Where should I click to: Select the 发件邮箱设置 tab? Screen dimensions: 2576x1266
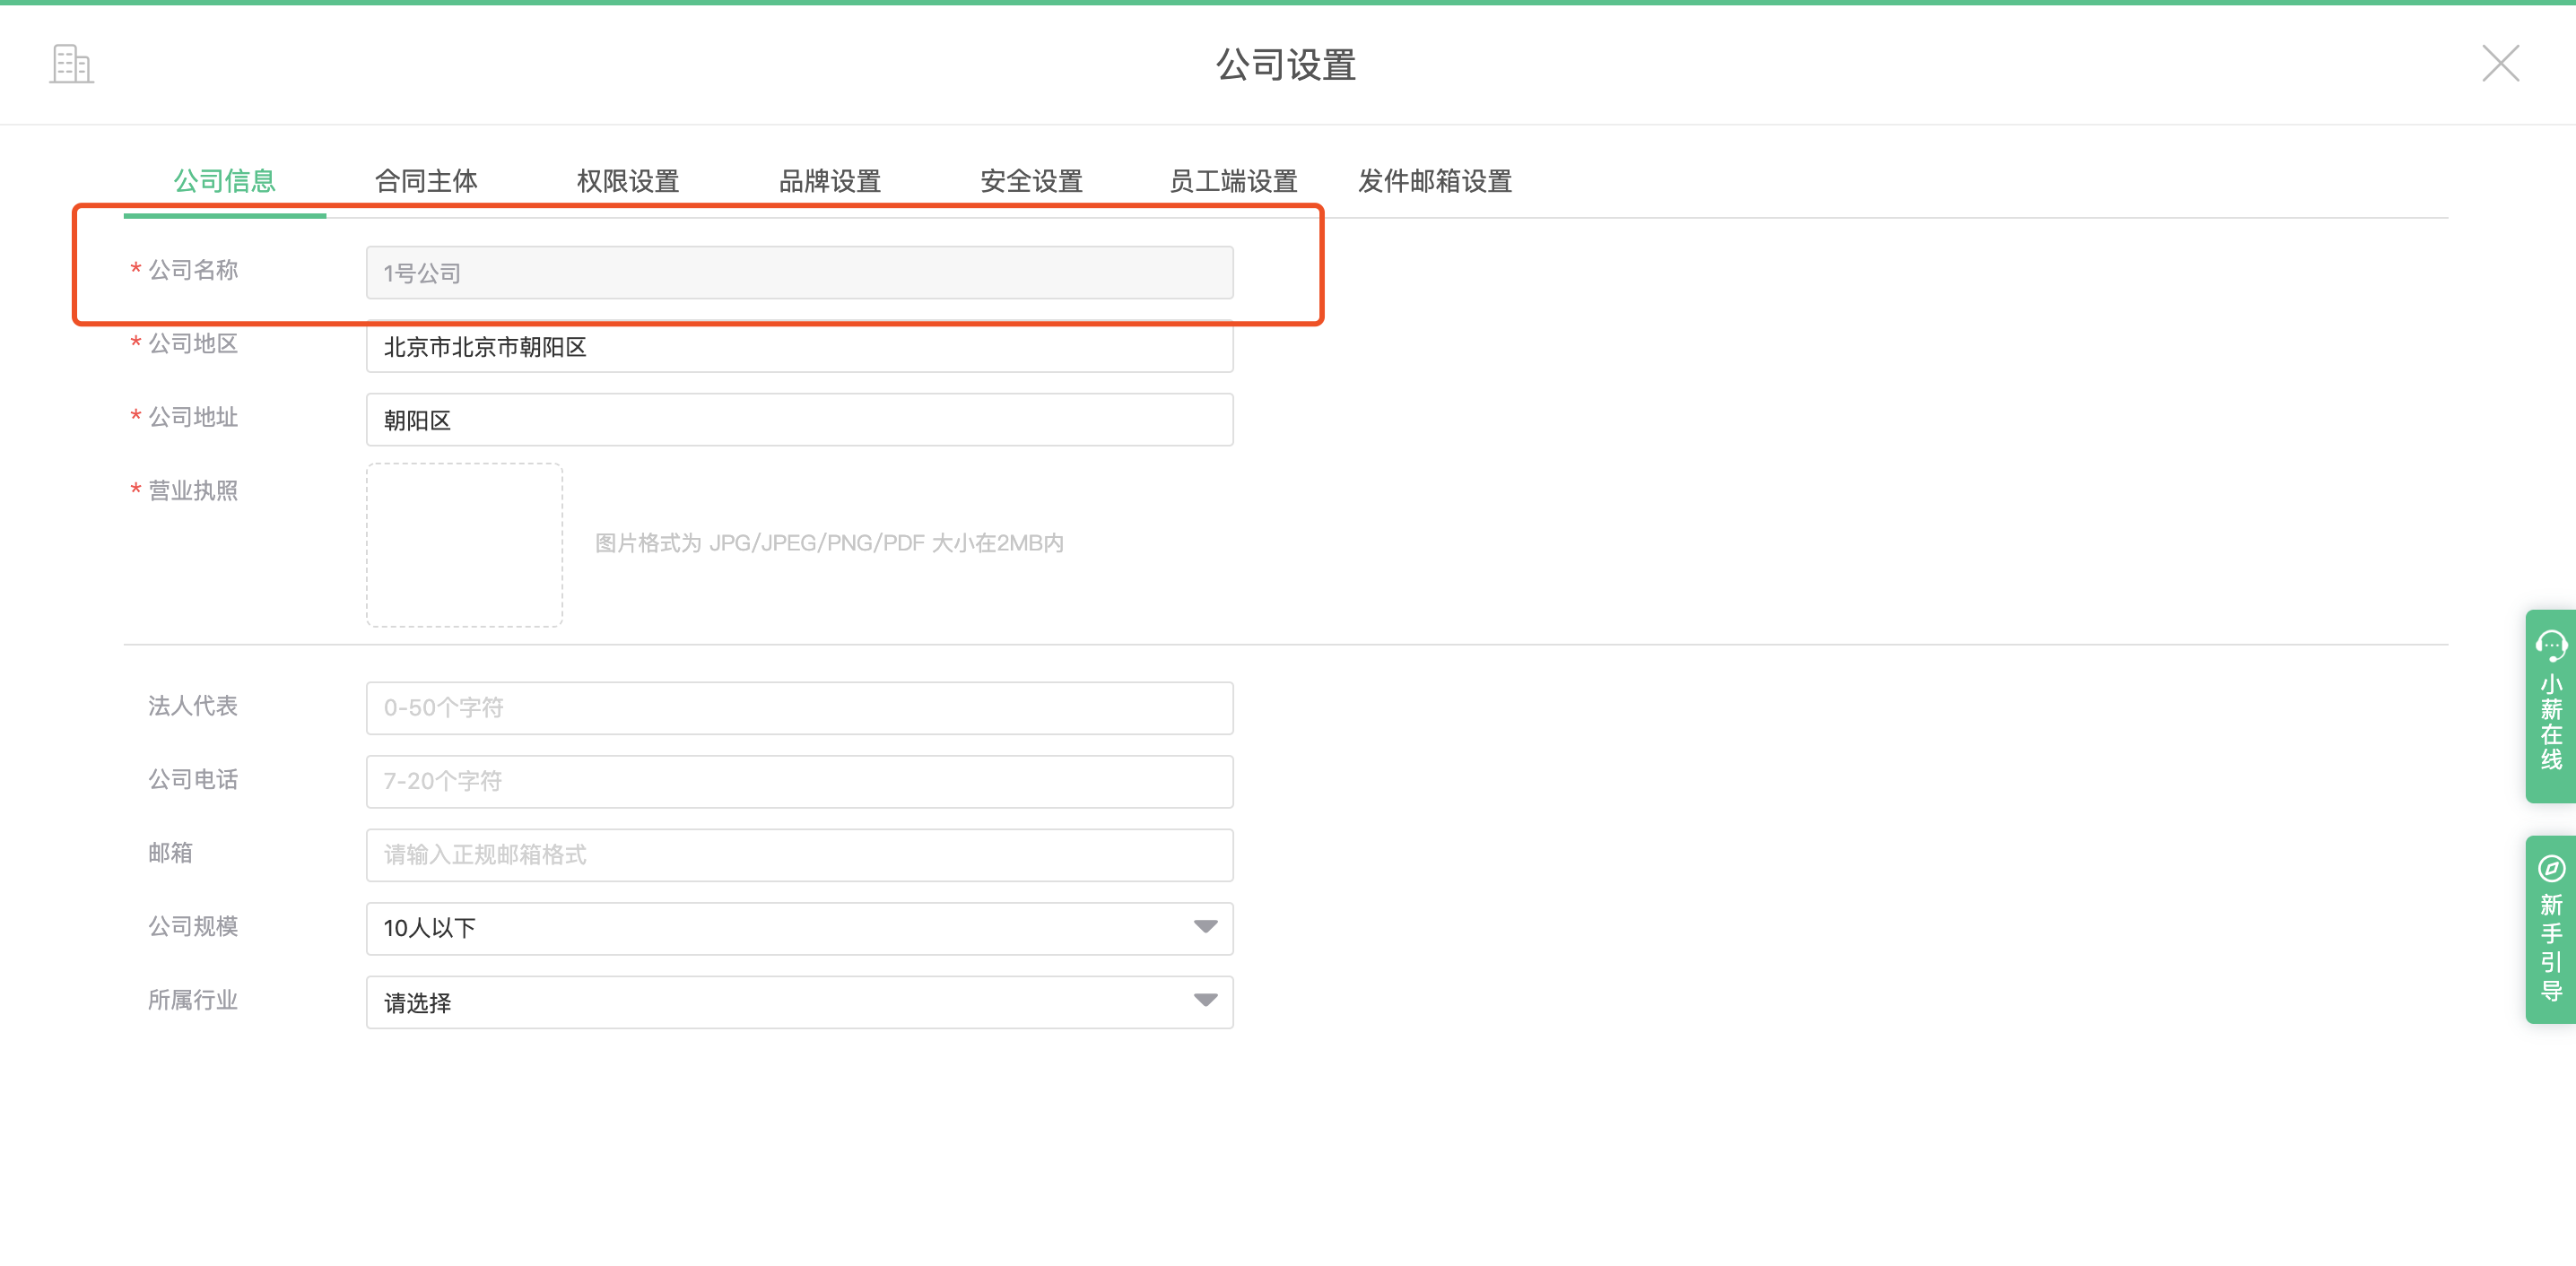tap(1435, 181)
